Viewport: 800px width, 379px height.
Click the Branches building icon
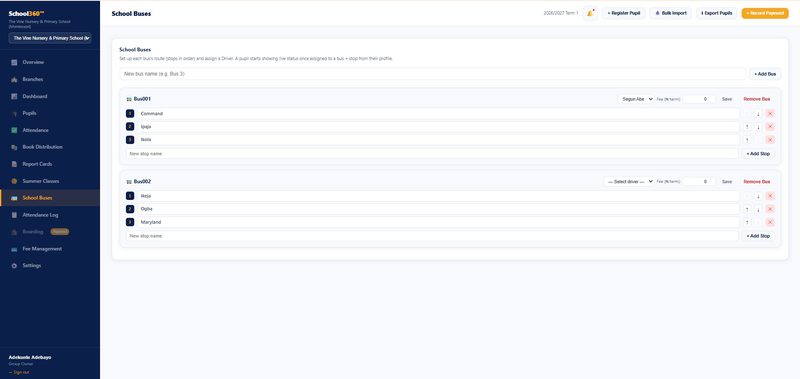click(x=14, y=80)
